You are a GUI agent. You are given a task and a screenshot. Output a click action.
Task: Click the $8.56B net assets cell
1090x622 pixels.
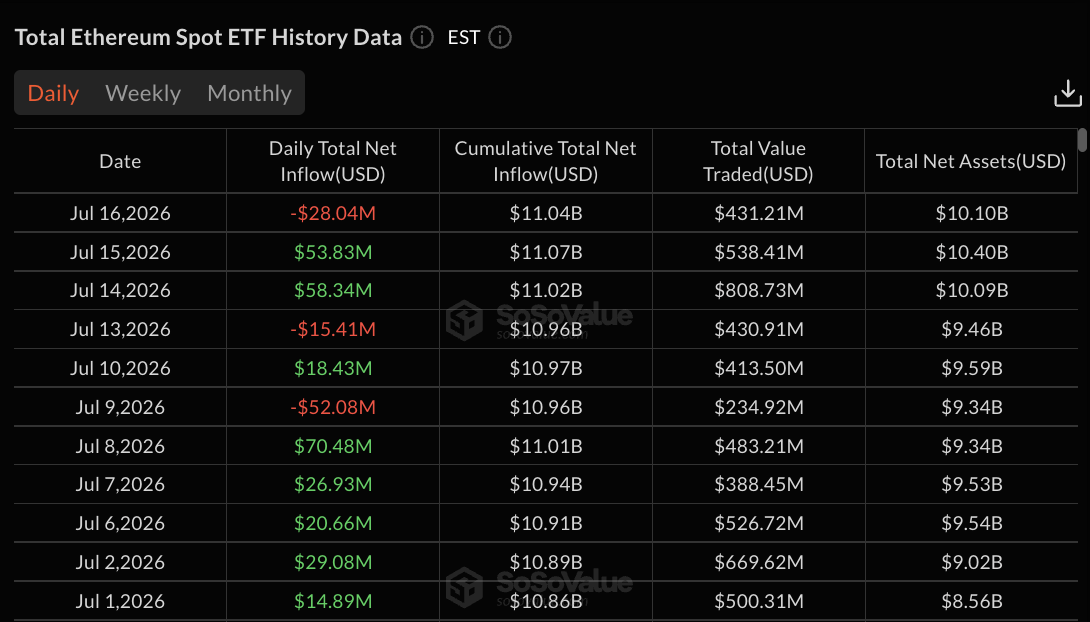click(971, 600)
